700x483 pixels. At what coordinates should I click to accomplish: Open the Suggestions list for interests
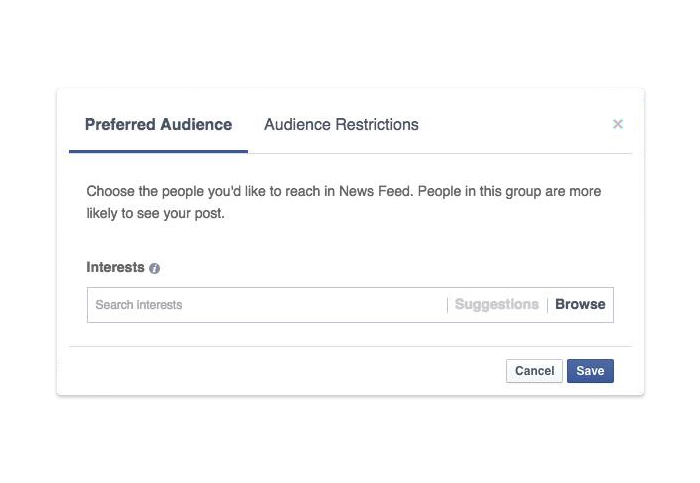496,304
